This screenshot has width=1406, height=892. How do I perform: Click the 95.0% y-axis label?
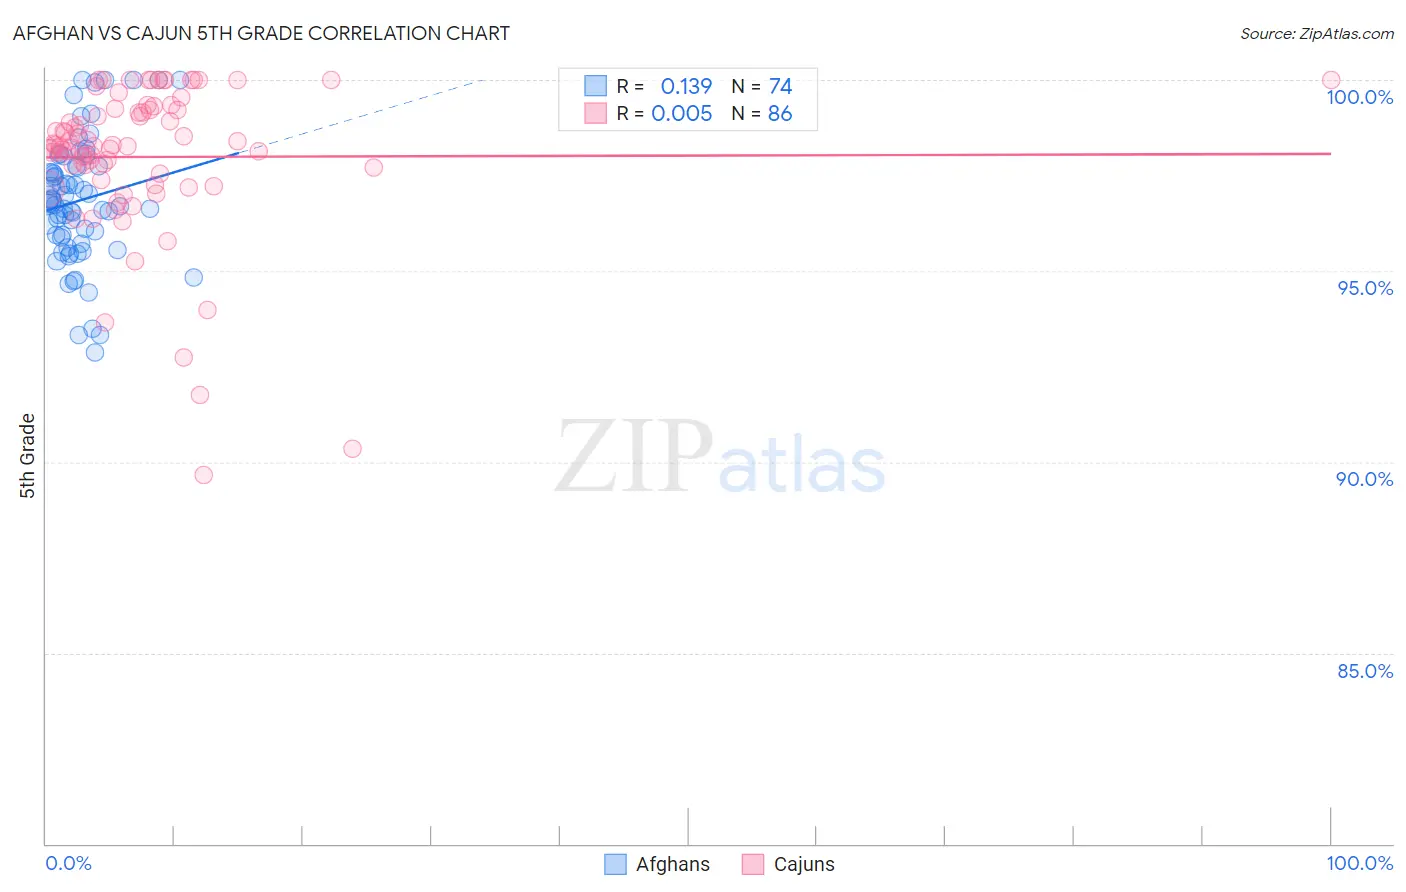pos(1366,288)
